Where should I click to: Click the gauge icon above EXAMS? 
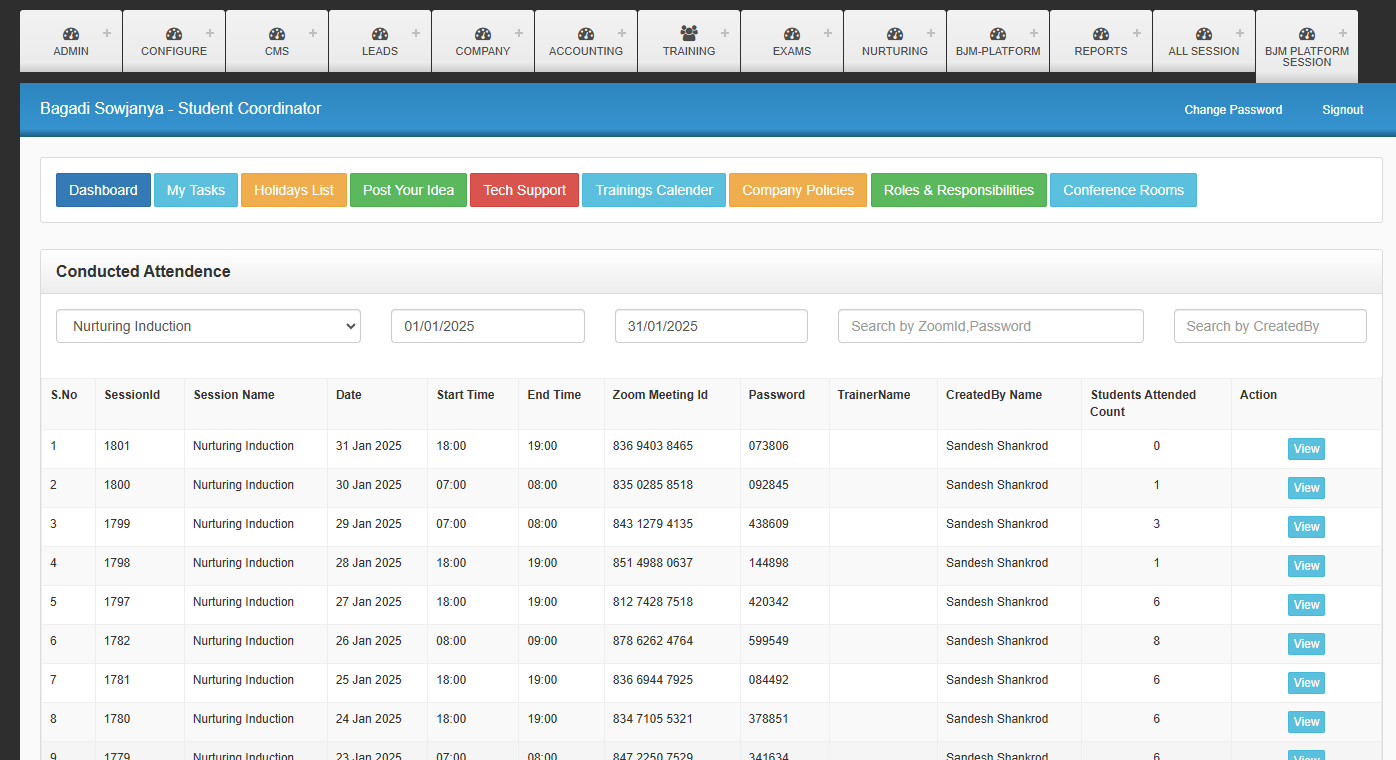pyautogui.click(x=792, y=34)
